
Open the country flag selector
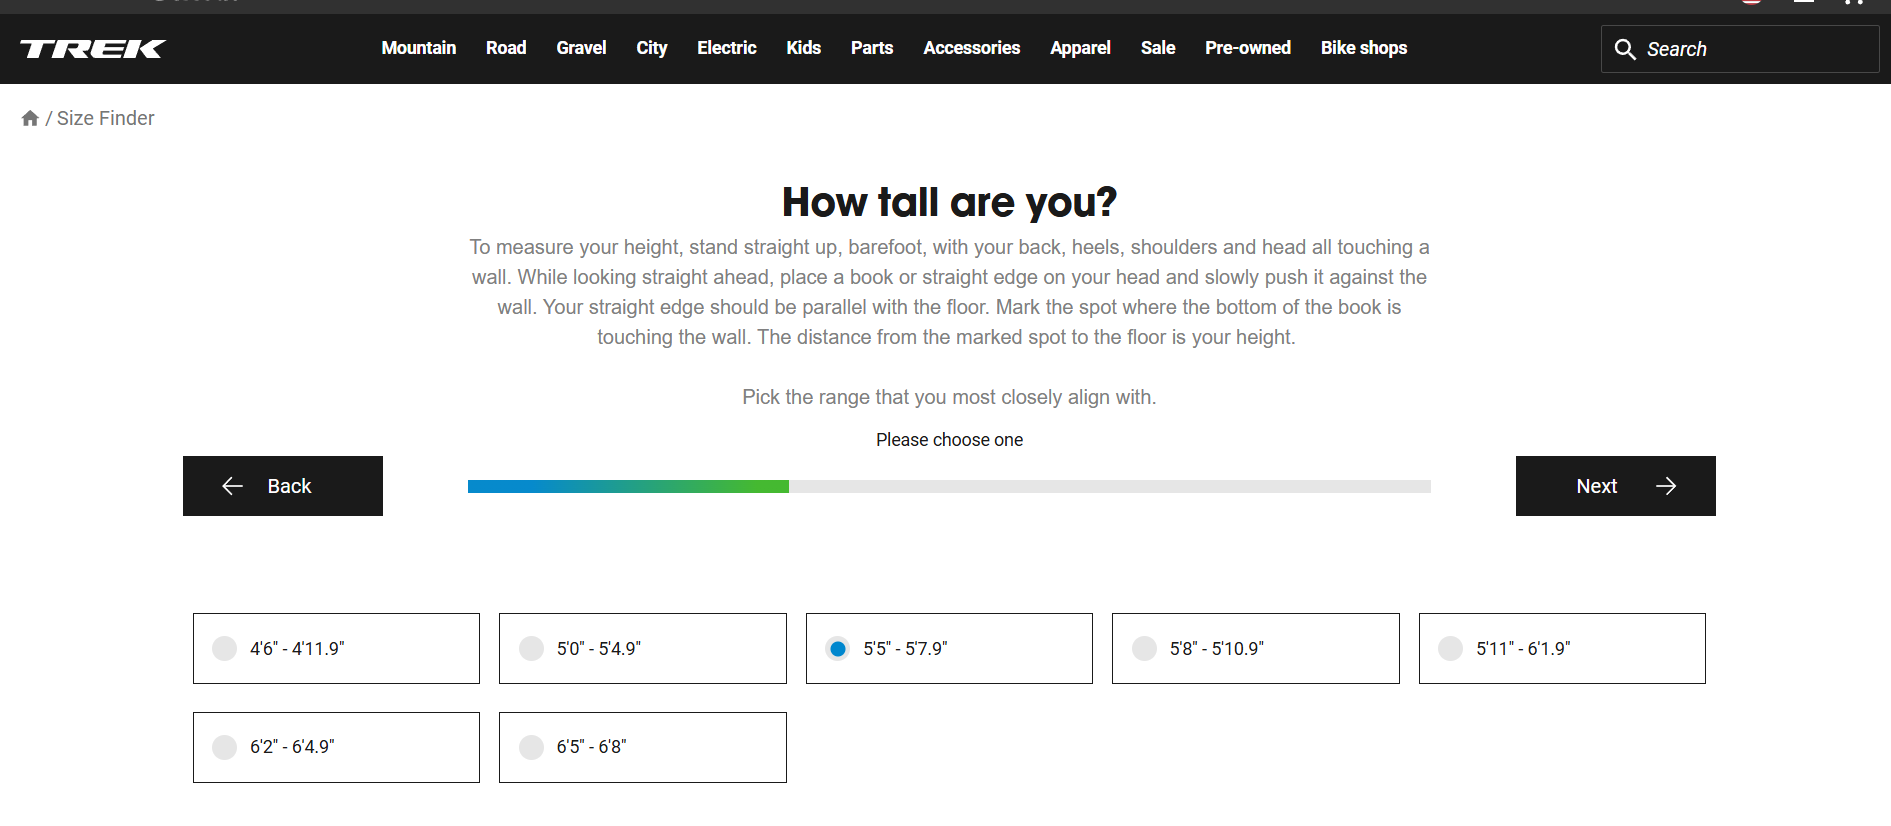1751,2
